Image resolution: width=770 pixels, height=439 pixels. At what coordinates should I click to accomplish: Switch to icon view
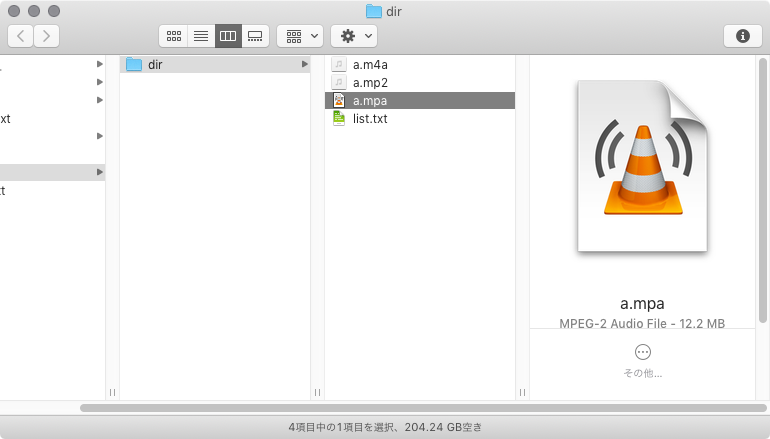pyautogui.click(x=174, y=36)
